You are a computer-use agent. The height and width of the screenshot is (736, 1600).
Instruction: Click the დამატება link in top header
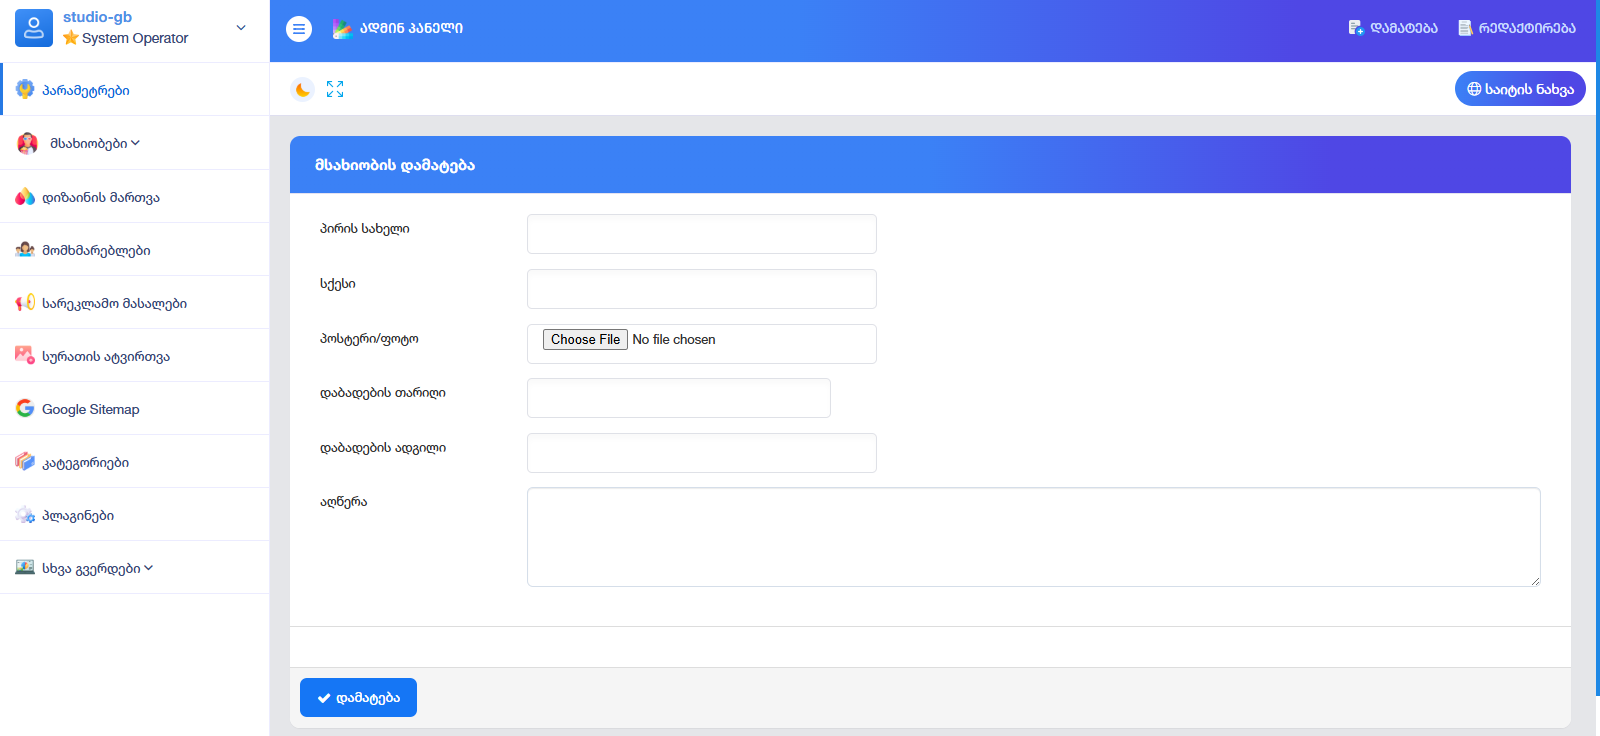(x=1393, y=28)
